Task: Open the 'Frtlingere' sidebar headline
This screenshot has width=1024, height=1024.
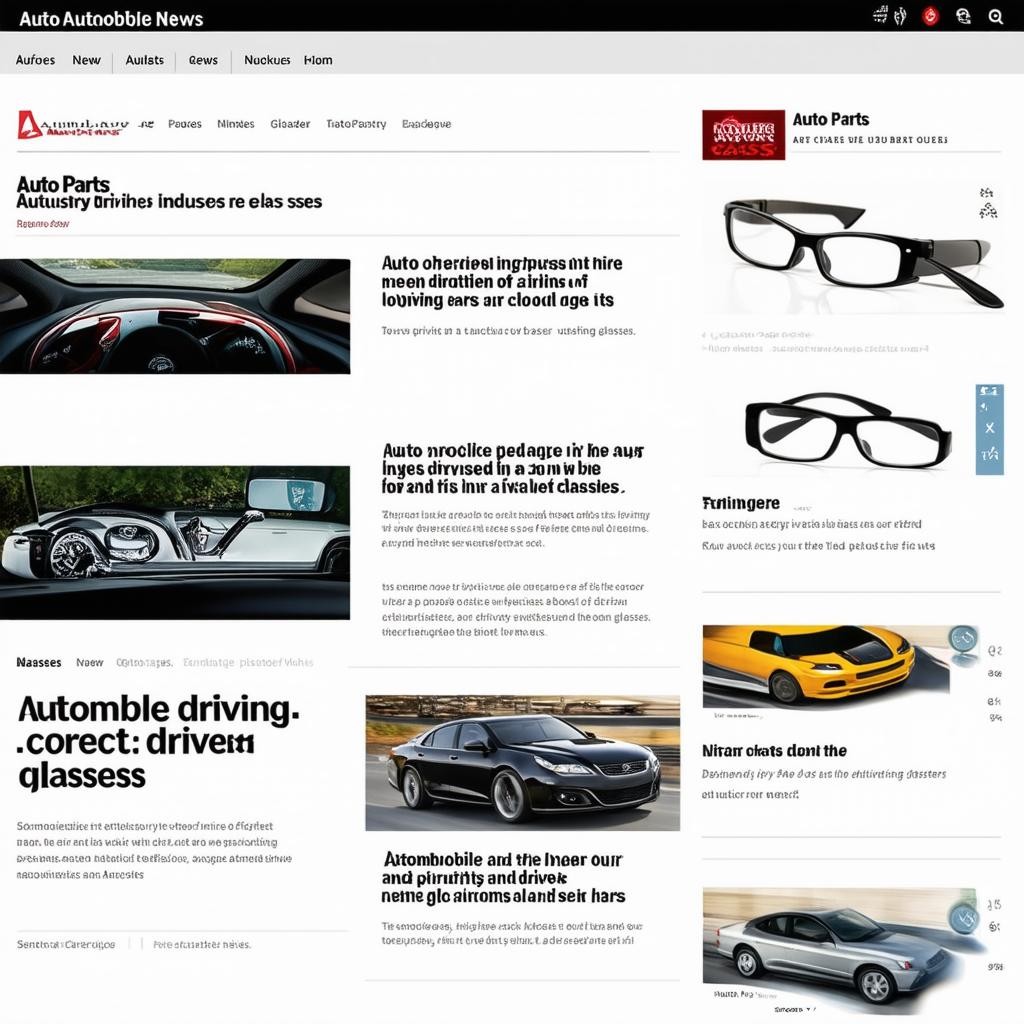Action: pyautogui.click(x=741, y=503)
